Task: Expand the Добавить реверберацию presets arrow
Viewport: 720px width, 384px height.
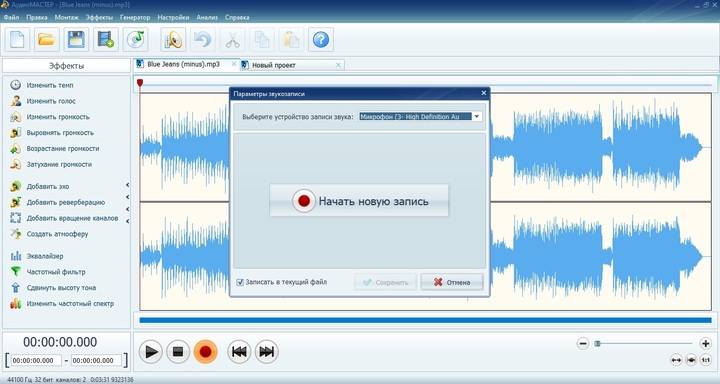Action: click(127, 197)
